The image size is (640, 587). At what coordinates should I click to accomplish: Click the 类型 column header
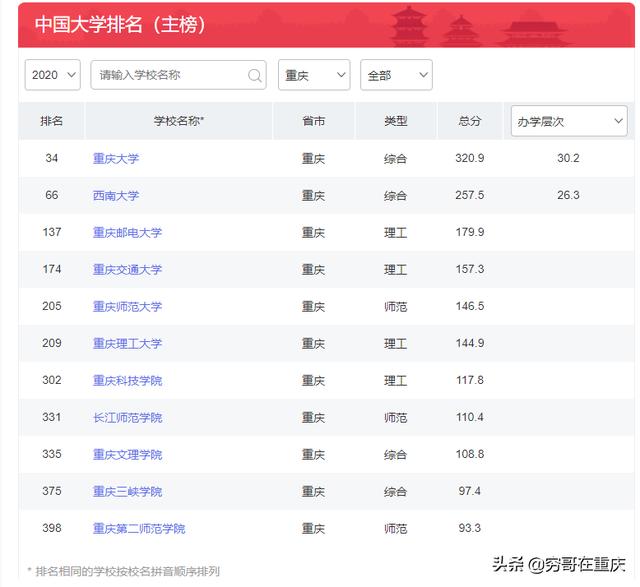tap(396, 121)
